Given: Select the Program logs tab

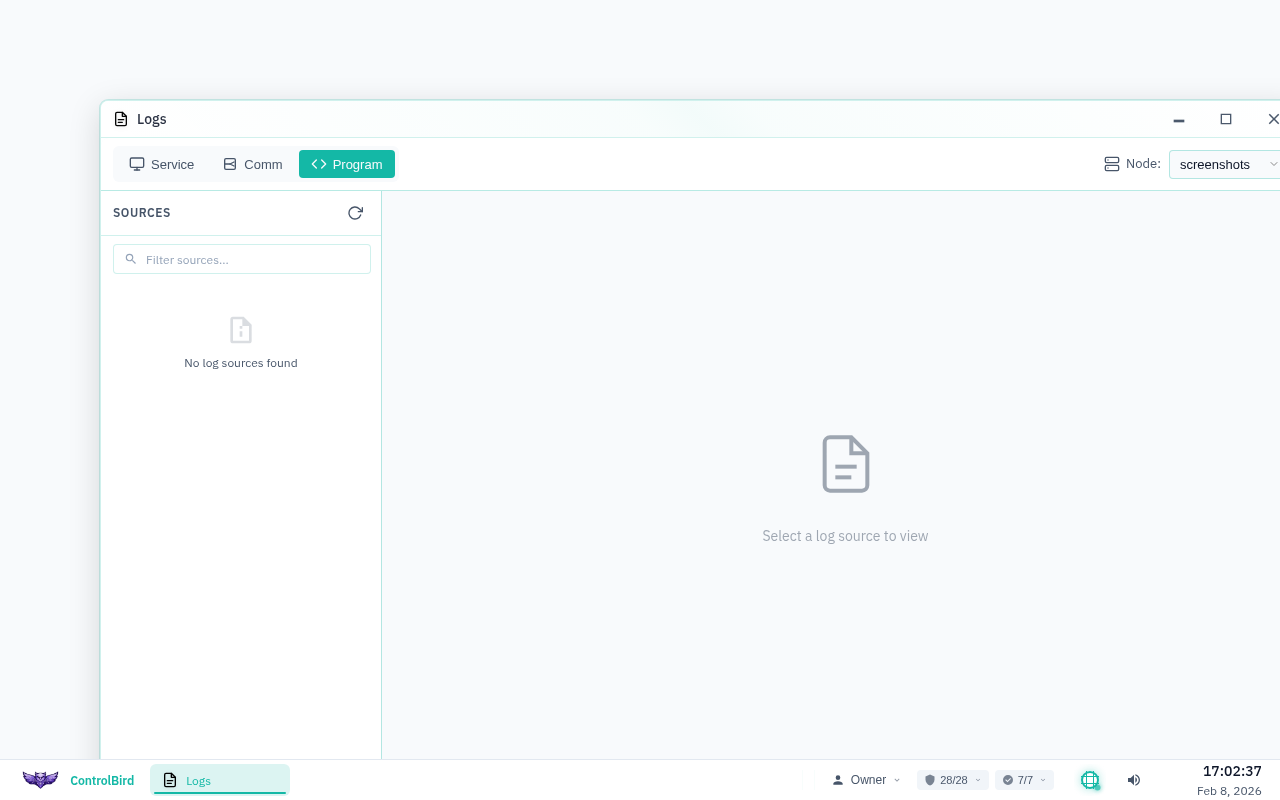Looking at the screenshot, I should [347, 164].
